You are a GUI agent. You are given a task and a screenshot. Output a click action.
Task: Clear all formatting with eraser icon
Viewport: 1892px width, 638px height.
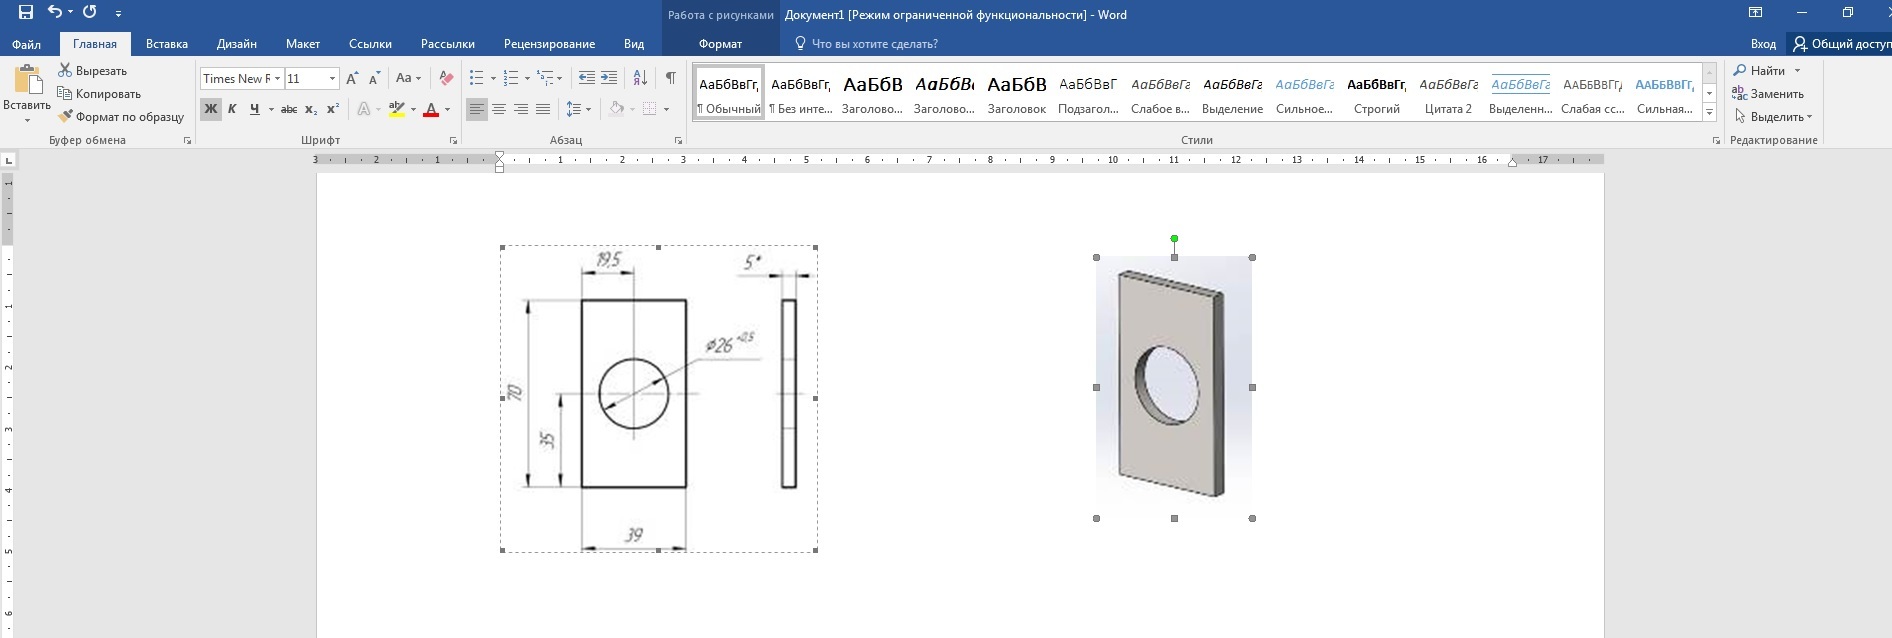(x=446, y=78)
